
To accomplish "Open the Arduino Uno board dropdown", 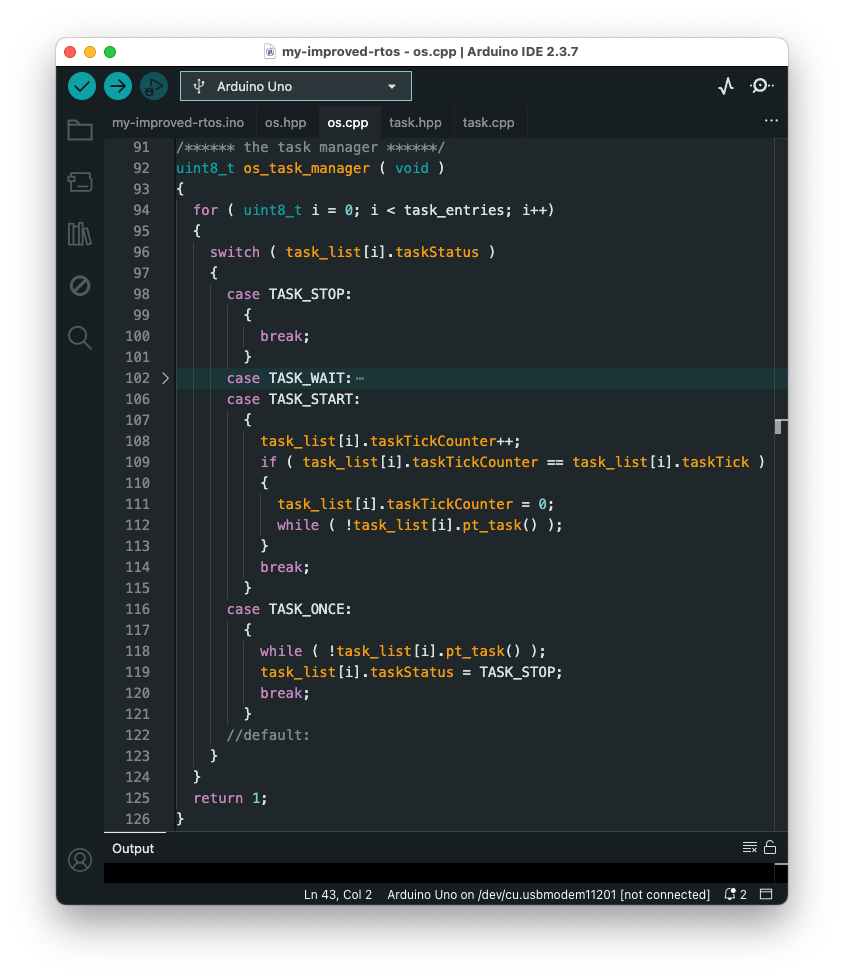I will point(296,87).
